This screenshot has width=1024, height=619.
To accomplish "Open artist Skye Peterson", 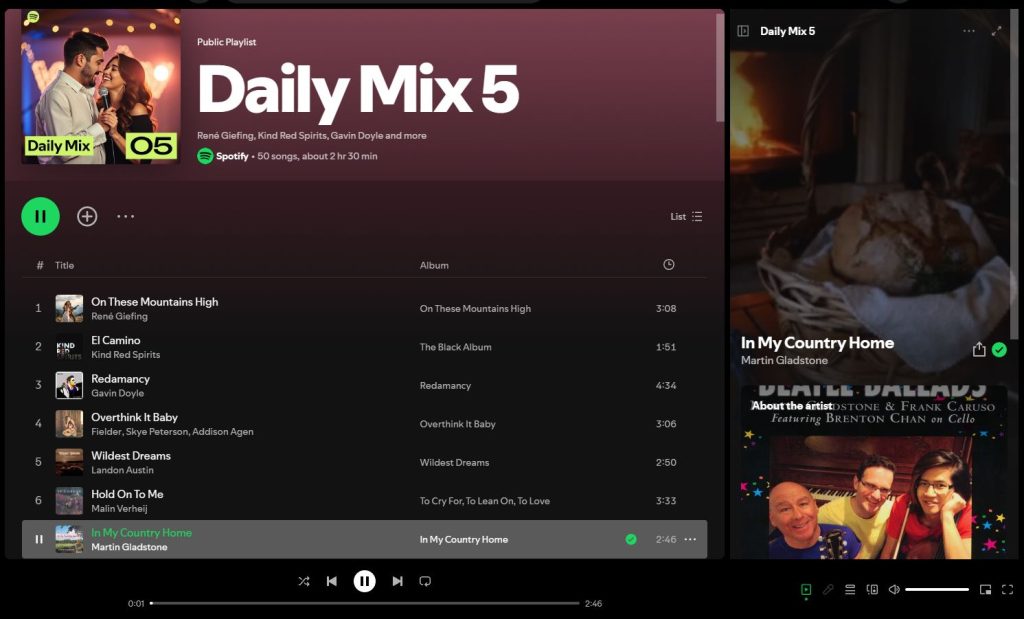I will point(155,432).
